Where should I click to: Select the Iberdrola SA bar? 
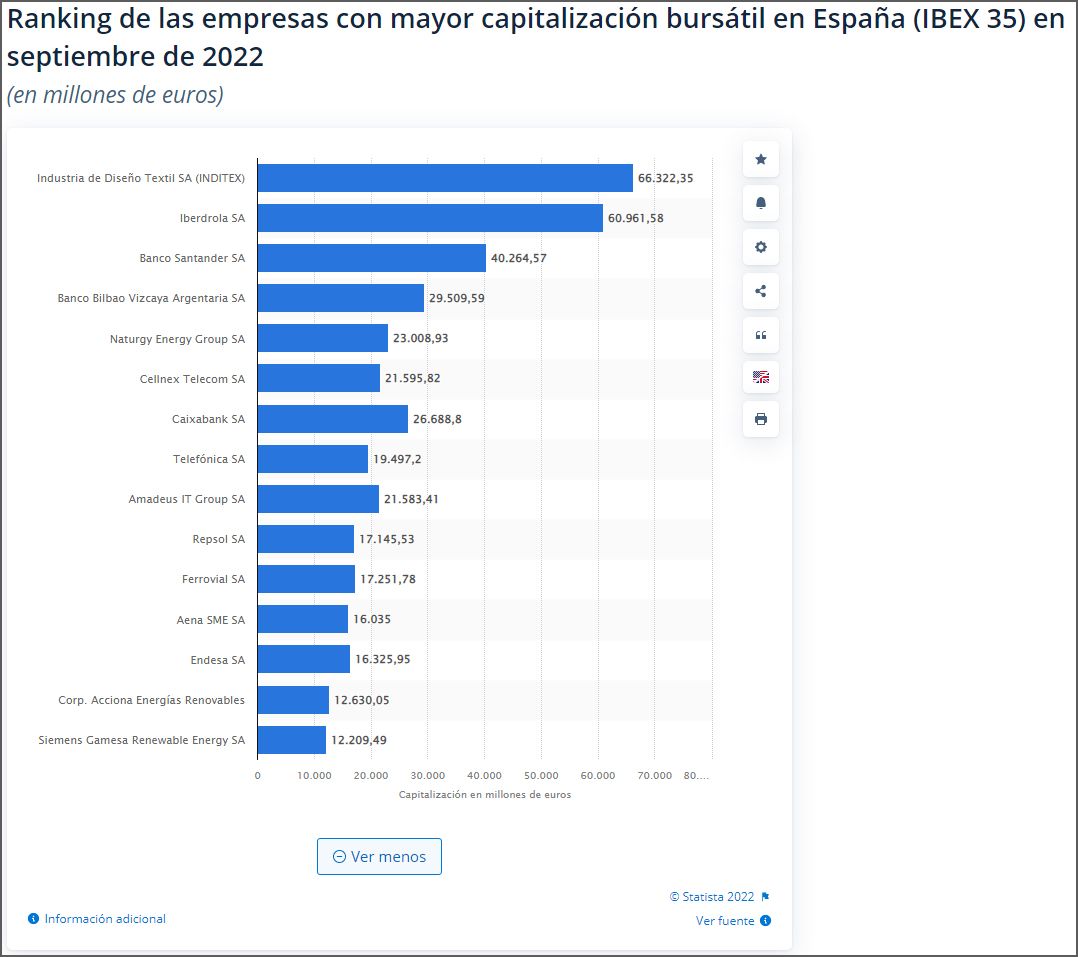click(x=430, y=217)
